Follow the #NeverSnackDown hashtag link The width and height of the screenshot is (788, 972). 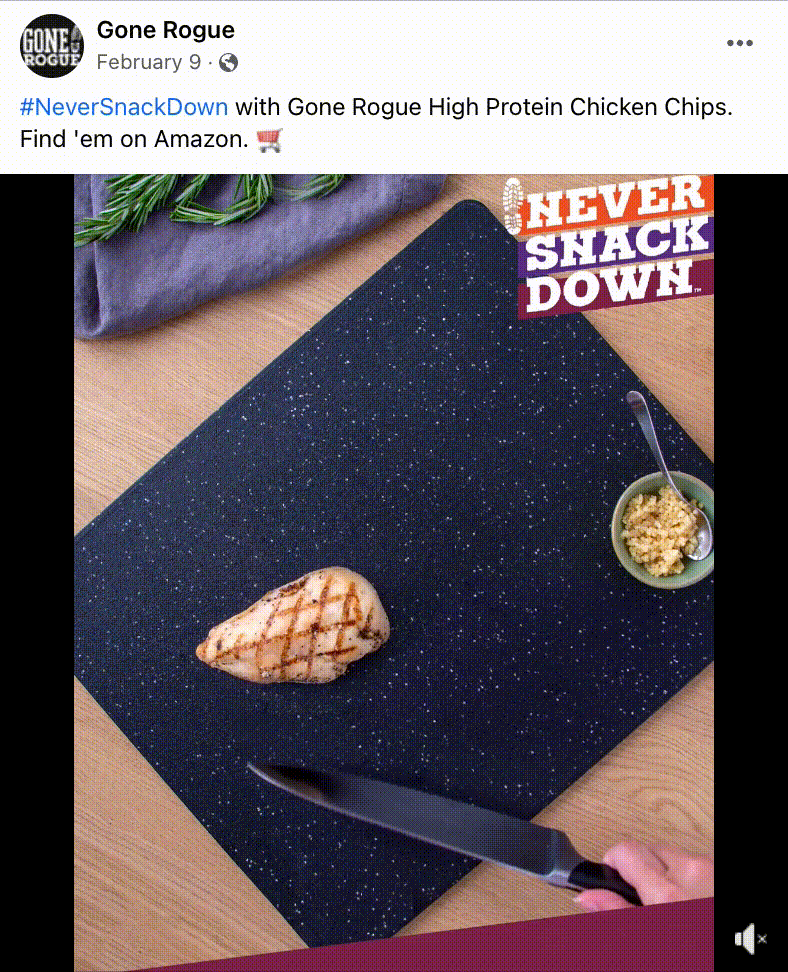124,107
